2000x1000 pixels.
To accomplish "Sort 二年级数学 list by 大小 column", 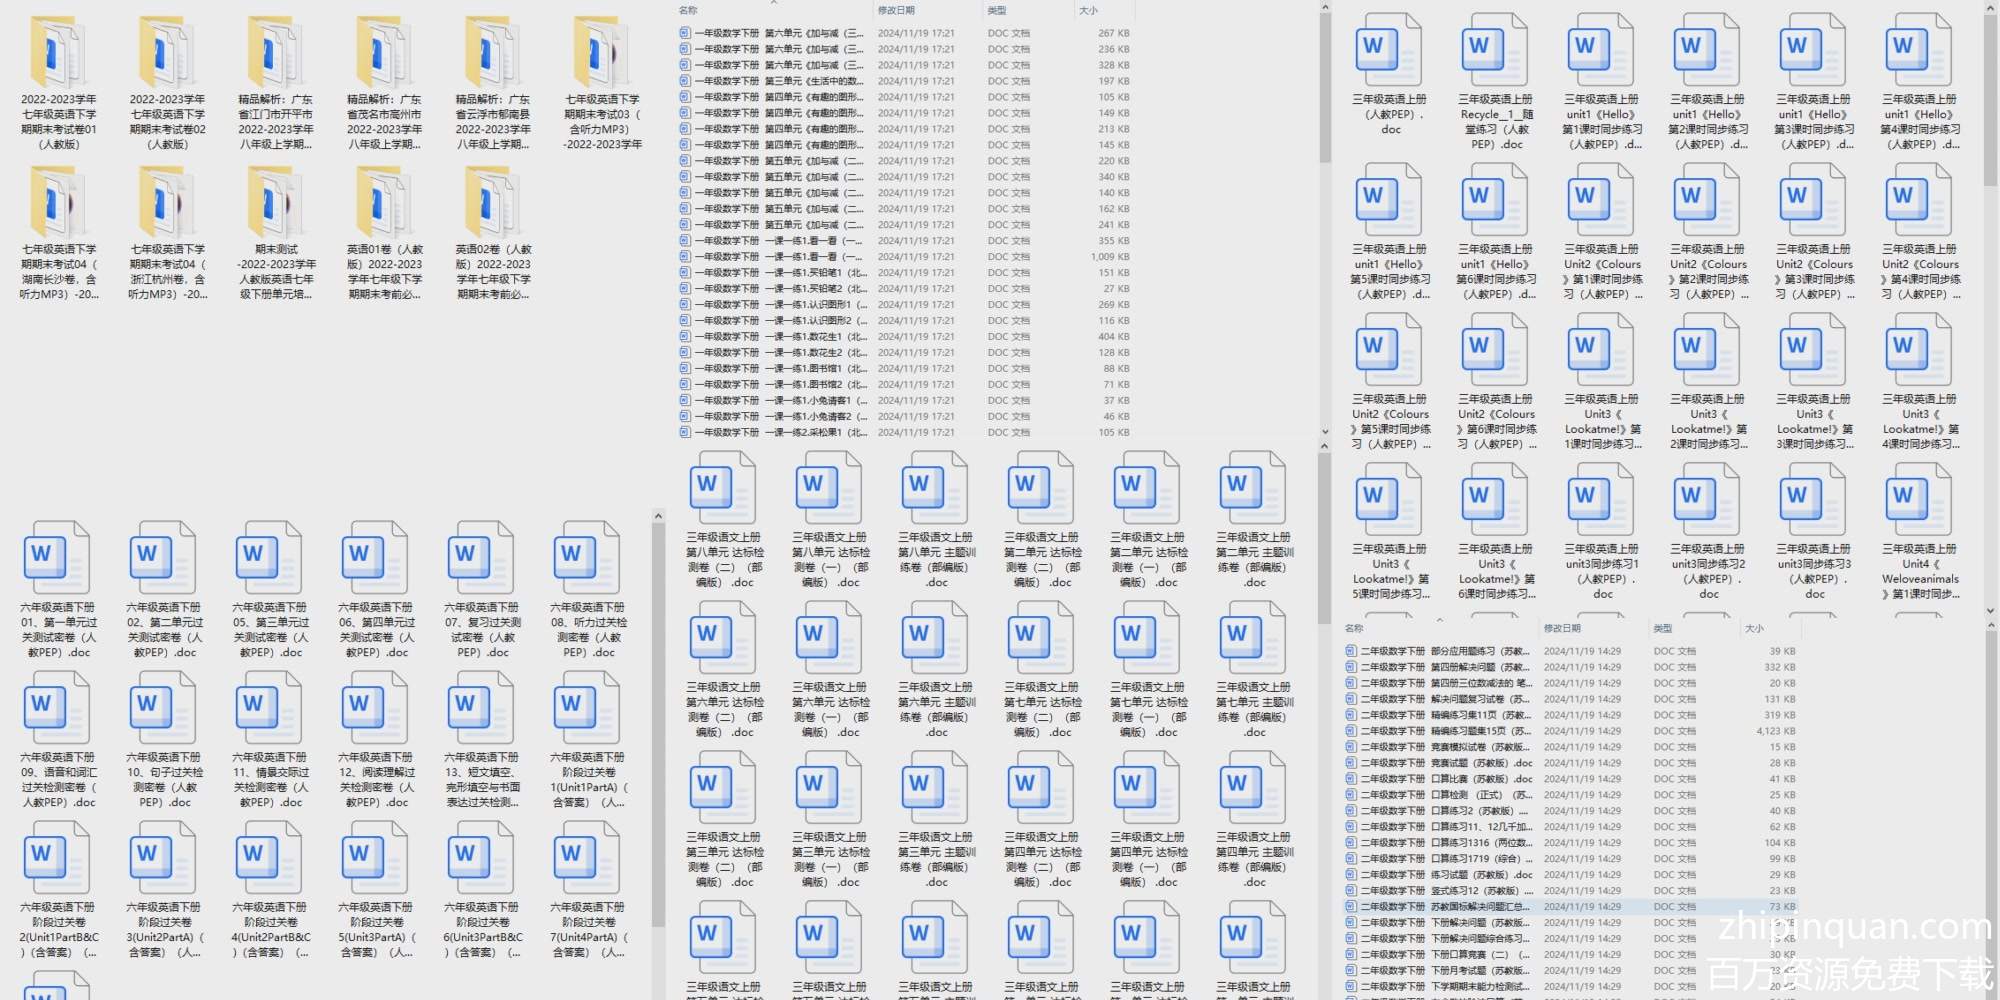I will click(x=1754, y=629).
